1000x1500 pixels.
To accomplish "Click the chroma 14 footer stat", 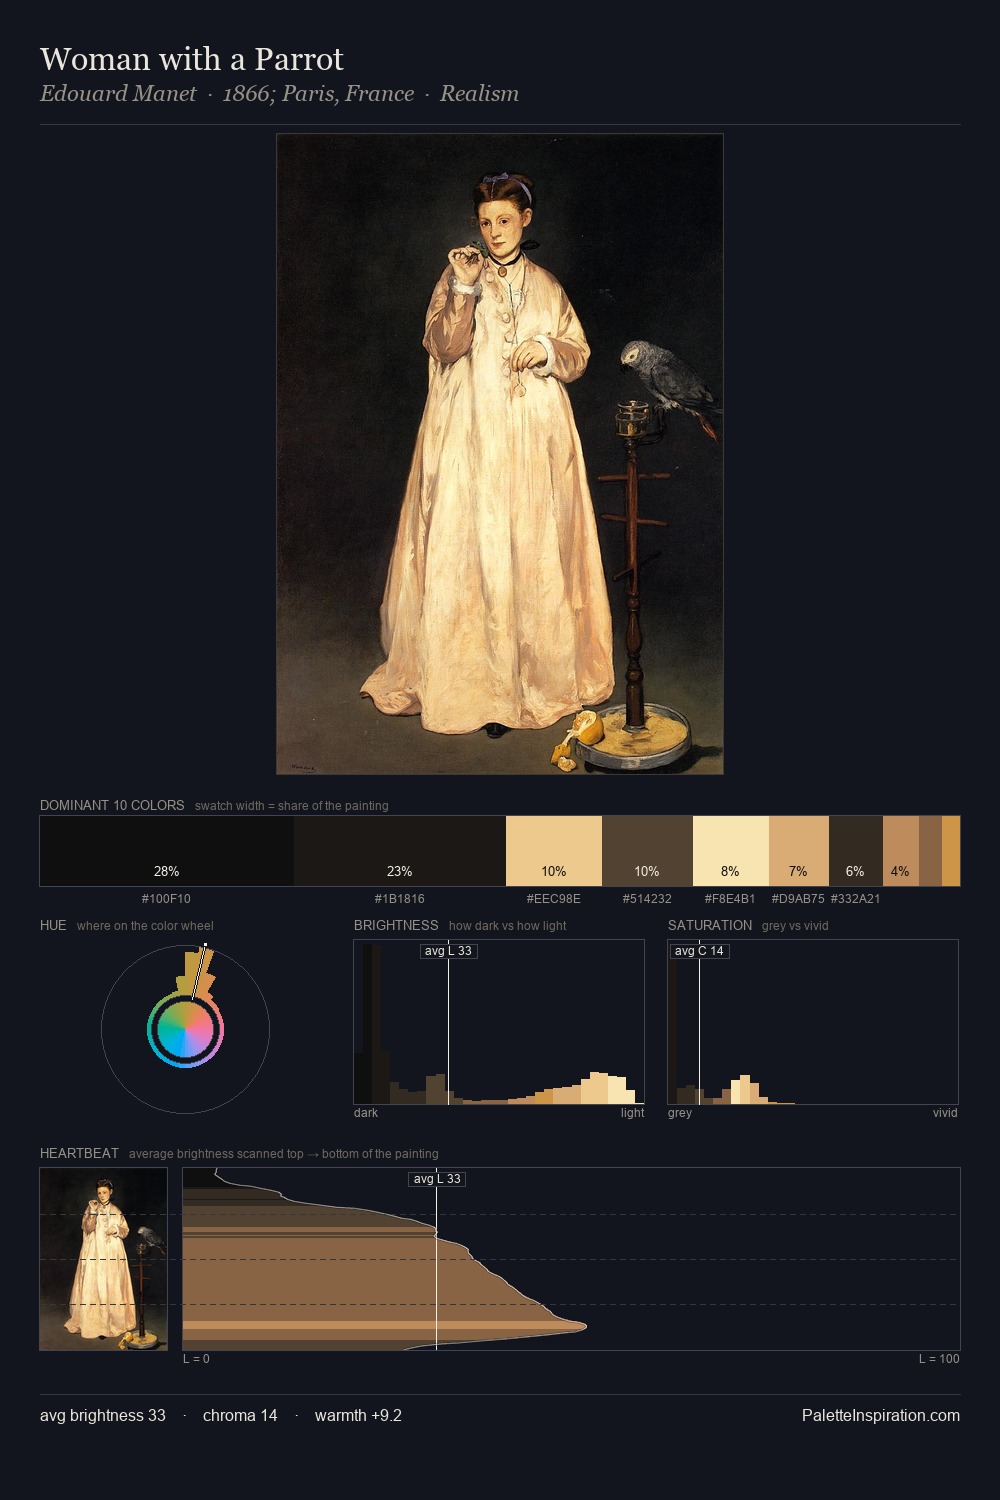I will [240, 1416].
